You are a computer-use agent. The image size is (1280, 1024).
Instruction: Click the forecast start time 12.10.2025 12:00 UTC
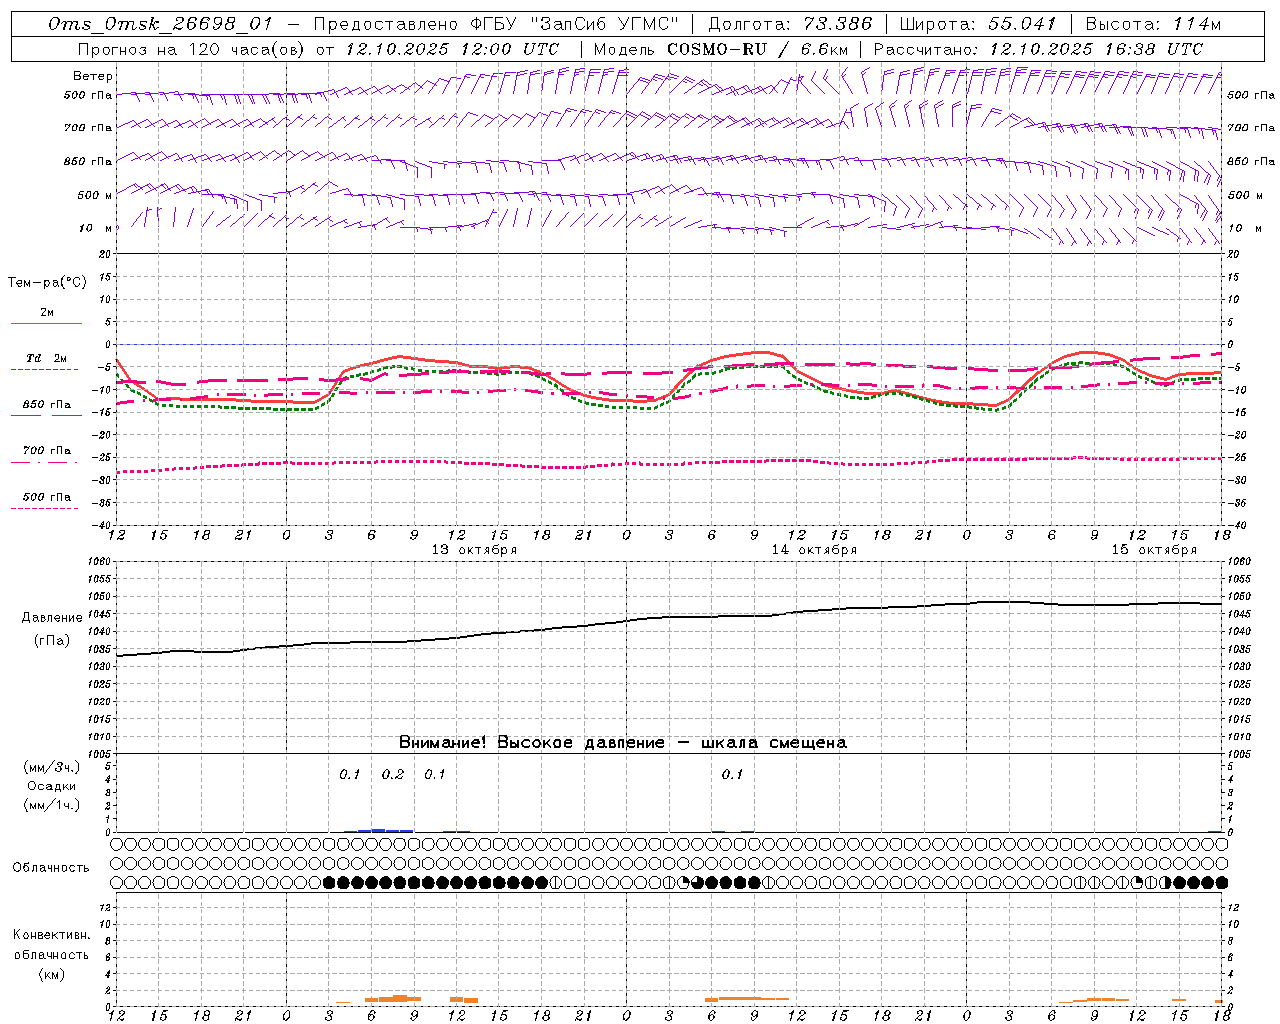click(x=452, y=49)
